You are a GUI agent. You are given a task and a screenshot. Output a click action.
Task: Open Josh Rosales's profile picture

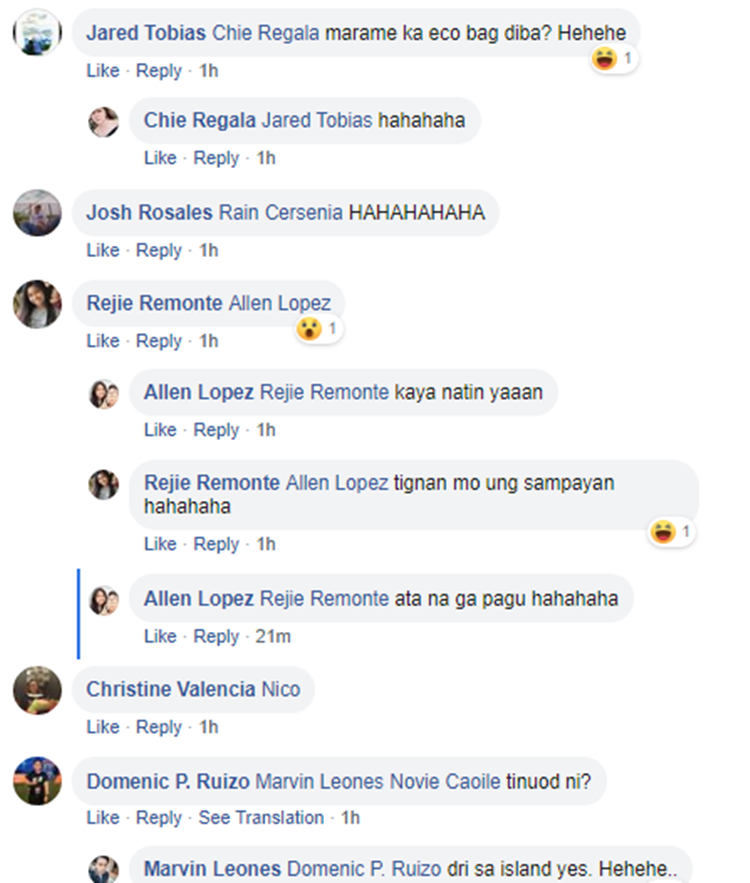coord(37,213)
